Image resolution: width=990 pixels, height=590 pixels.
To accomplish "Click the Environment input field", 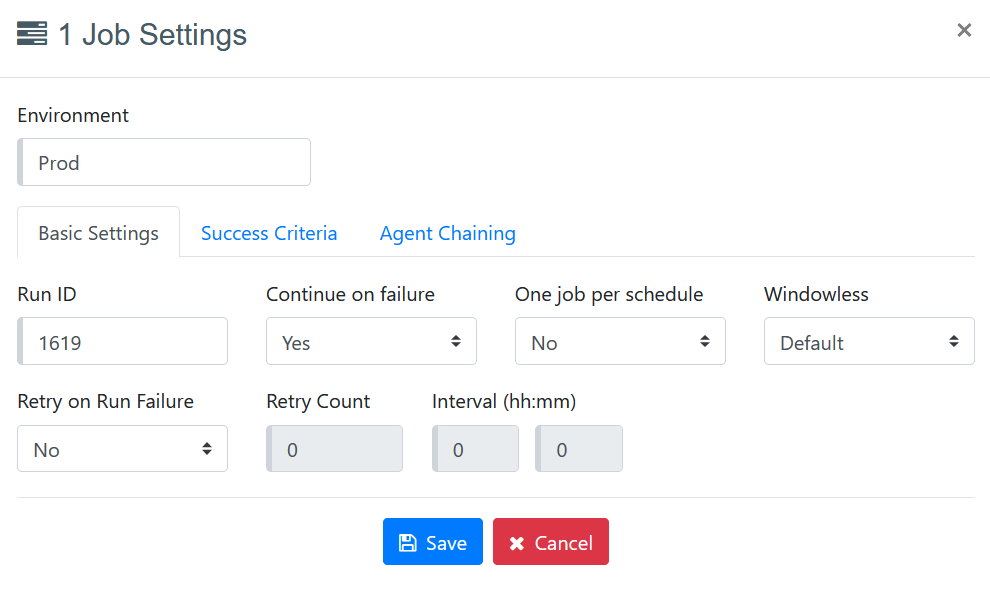I will click(x=165, y=162).
